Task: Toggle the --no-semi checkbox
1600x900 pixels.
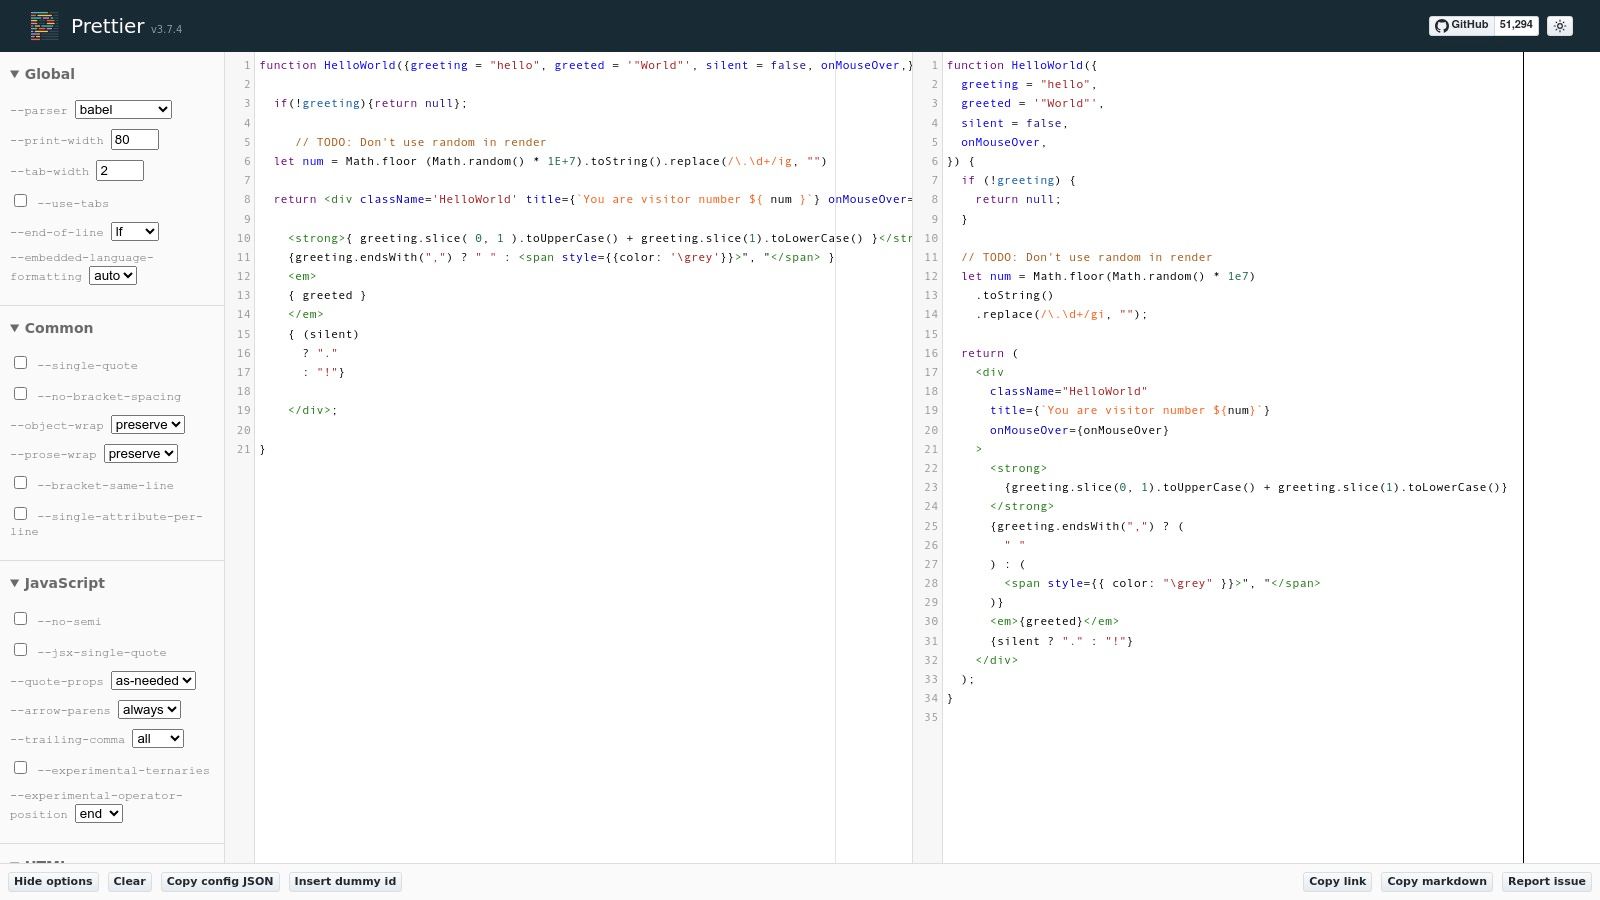Action: pos(20,619)
